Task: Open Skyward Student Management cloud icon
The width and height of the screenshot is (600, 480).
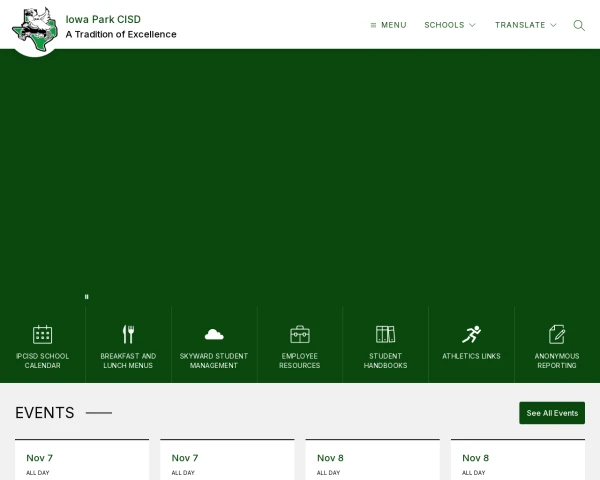Action: tap(214, 335)
